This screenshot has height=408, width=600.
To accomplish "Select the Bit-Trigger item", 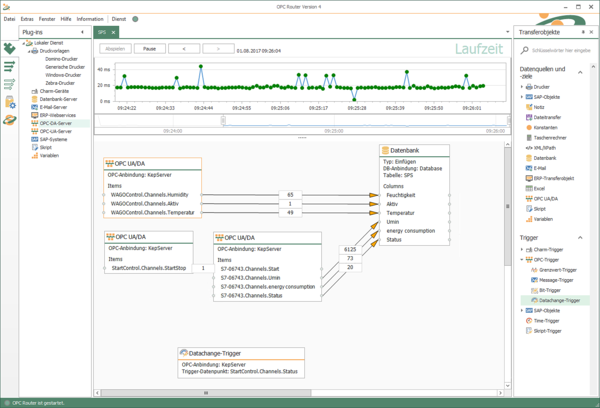I will click(x=546, y=290).
